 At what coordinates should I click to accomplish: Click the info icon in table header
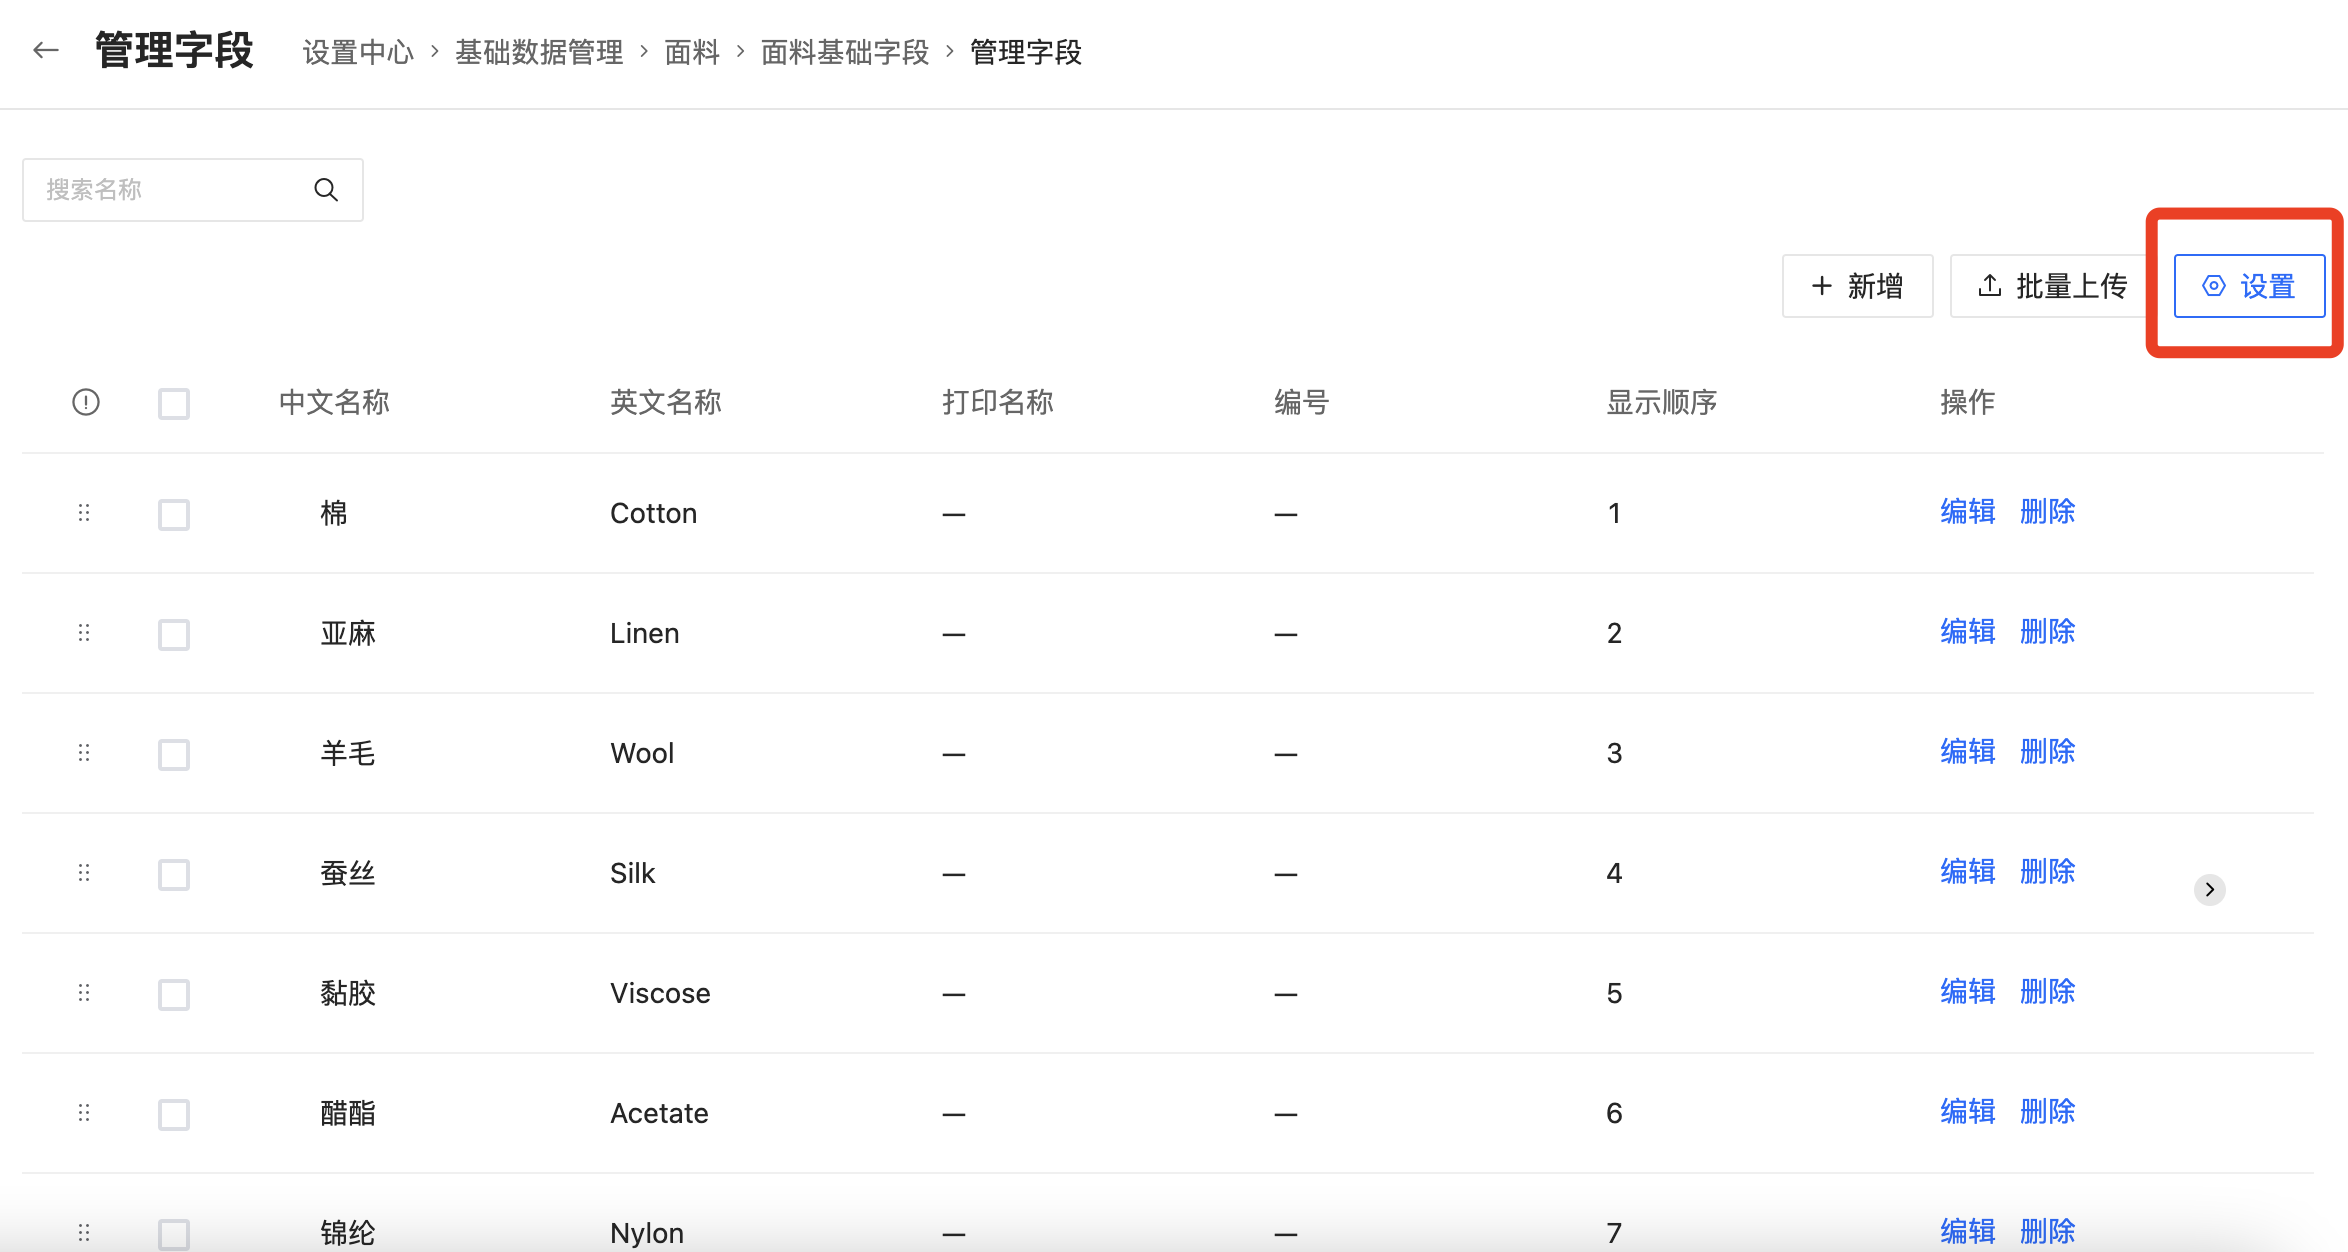click(x=86, y=402)
